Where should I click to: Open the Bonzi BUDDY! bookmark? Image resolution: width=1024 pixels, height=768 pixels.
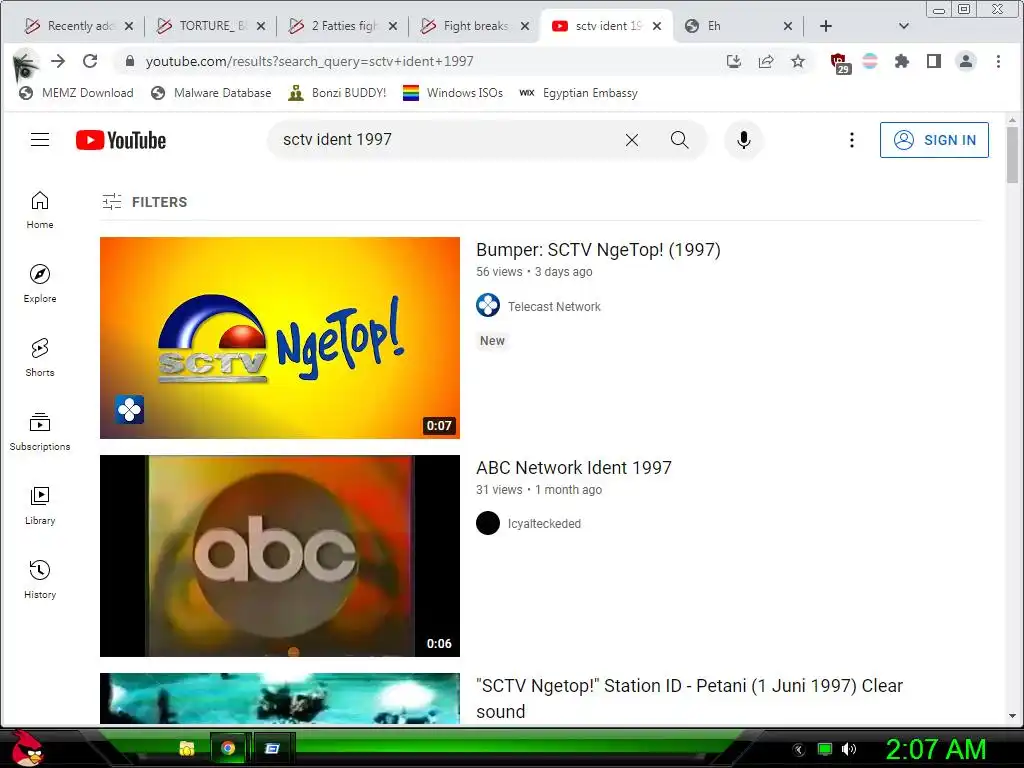tap(337, 93)
